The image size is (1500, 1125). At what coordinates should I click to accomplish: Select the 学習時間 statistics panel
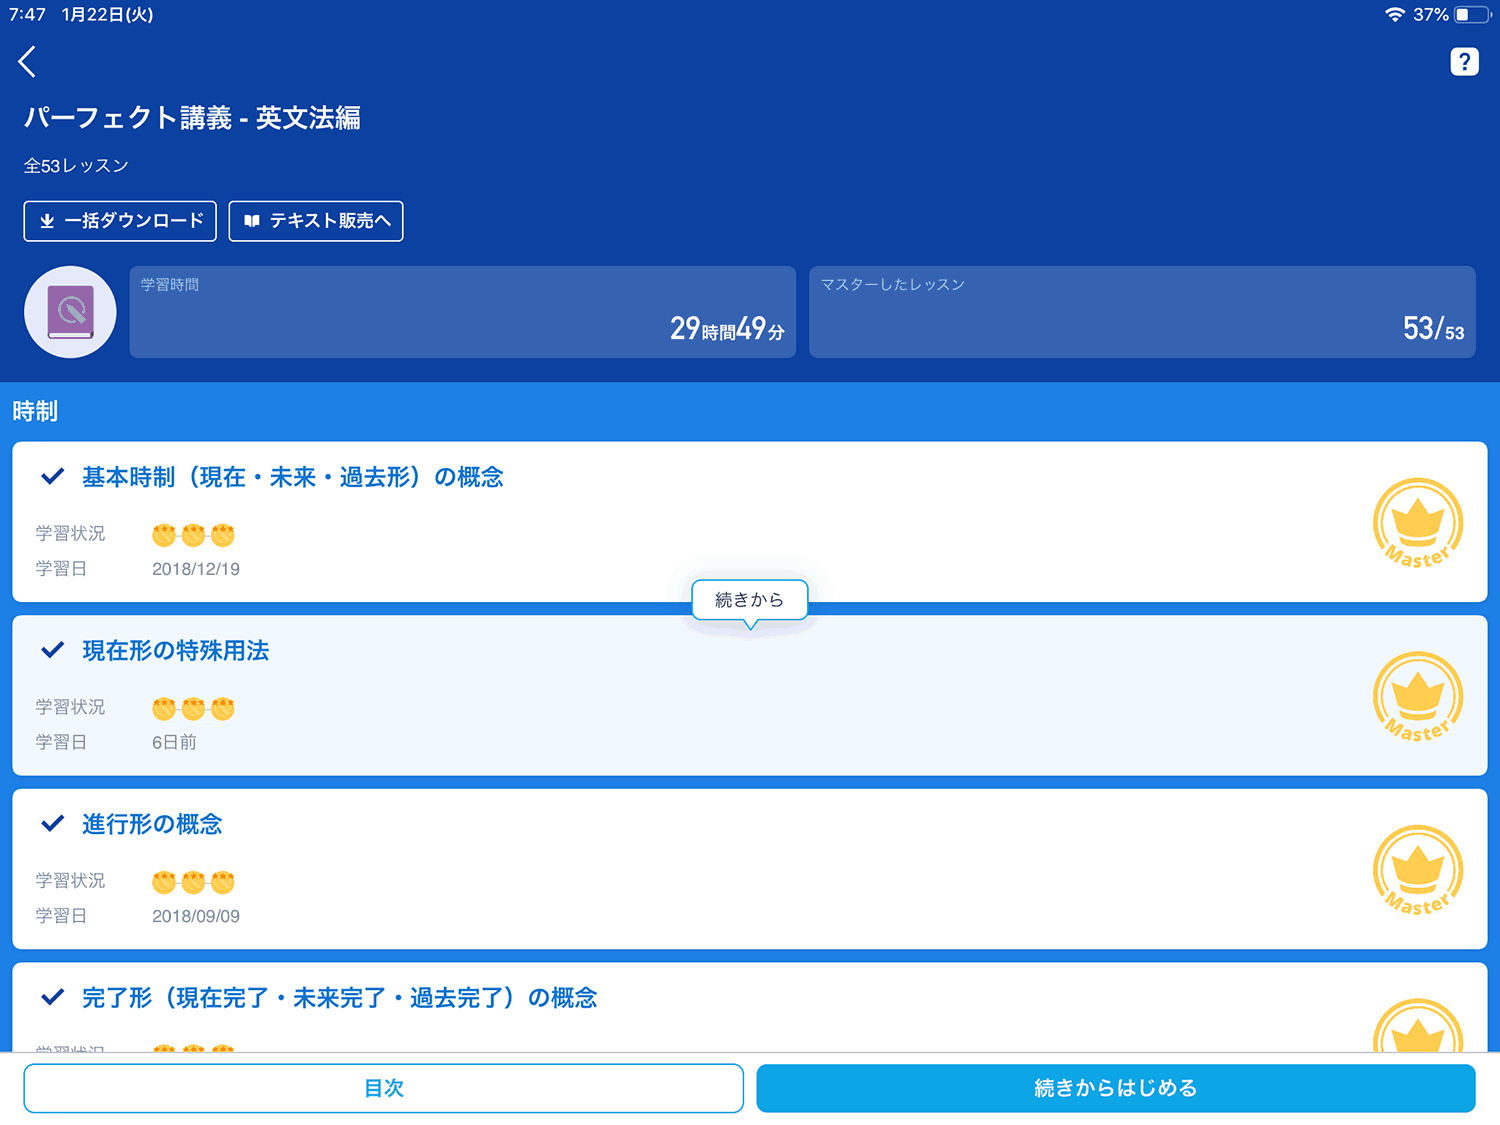coord(462,312)
